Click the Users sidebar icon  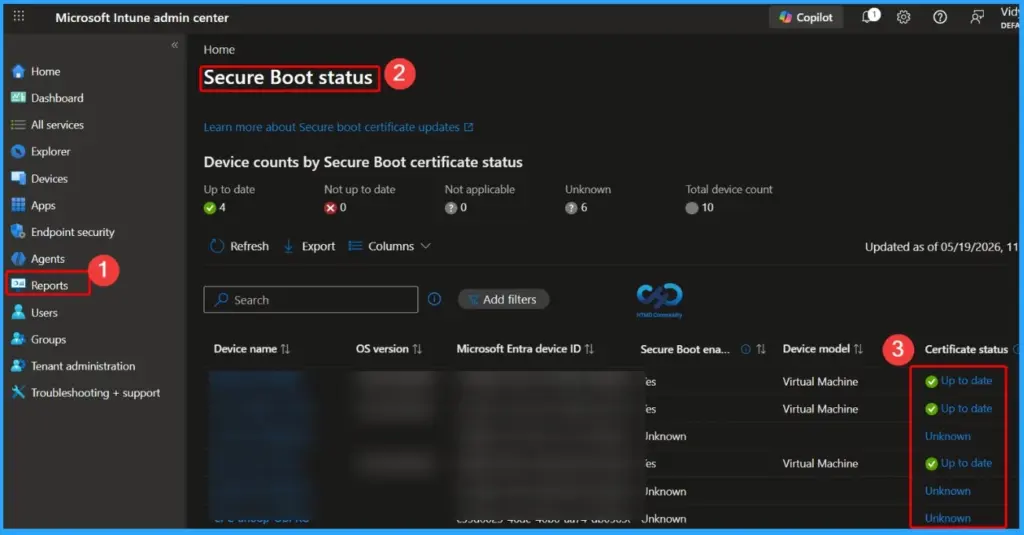coord(18,312)
